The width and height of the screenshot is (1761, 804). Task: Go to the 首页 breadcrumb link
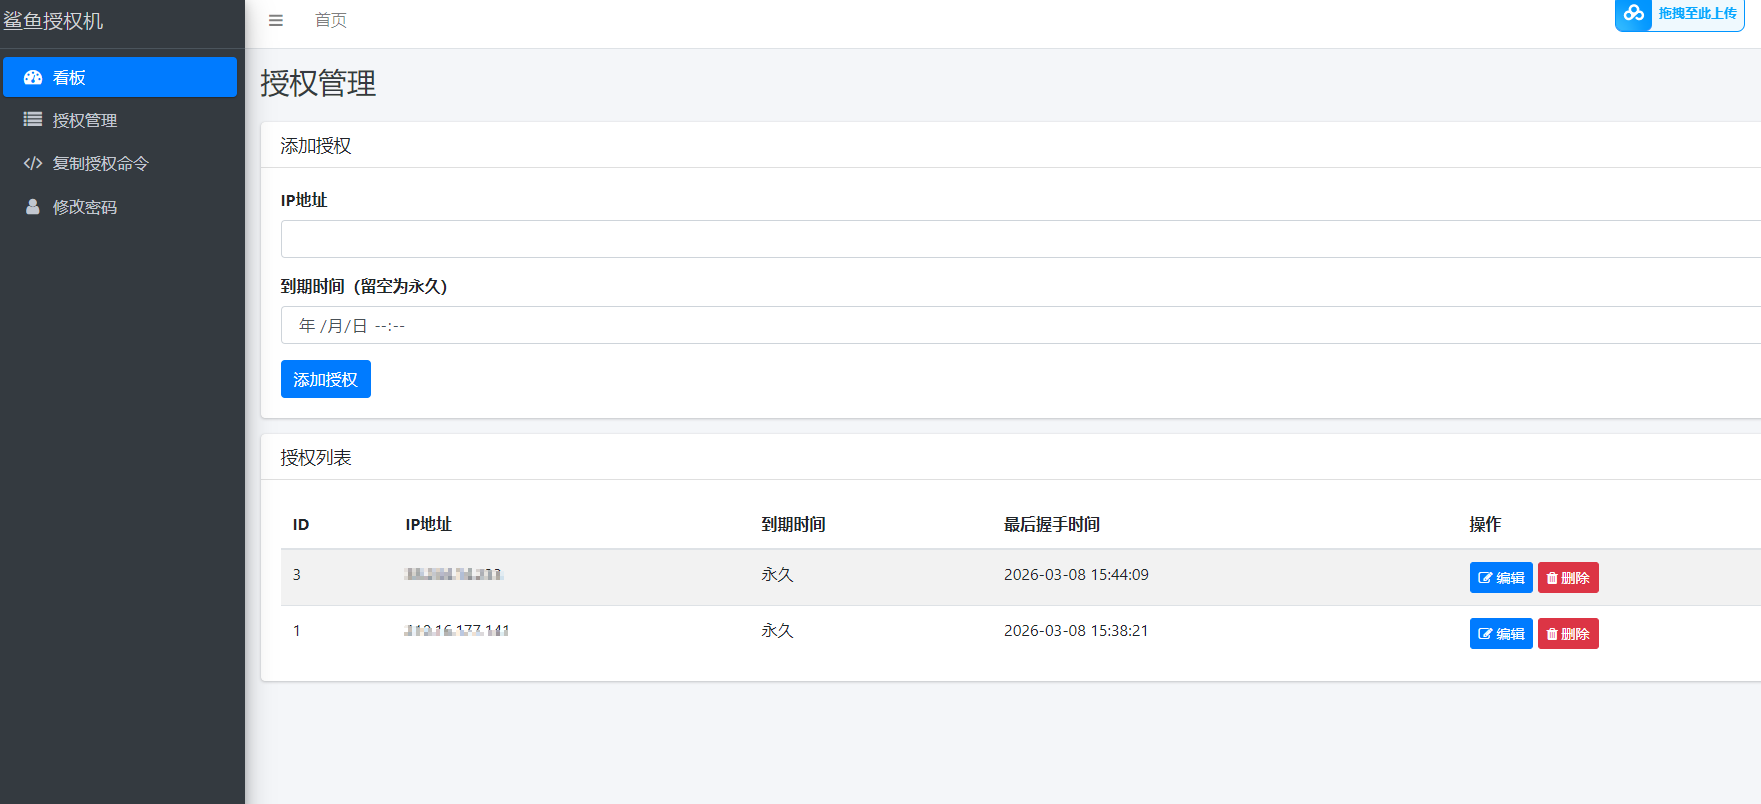tap(331, 20)
